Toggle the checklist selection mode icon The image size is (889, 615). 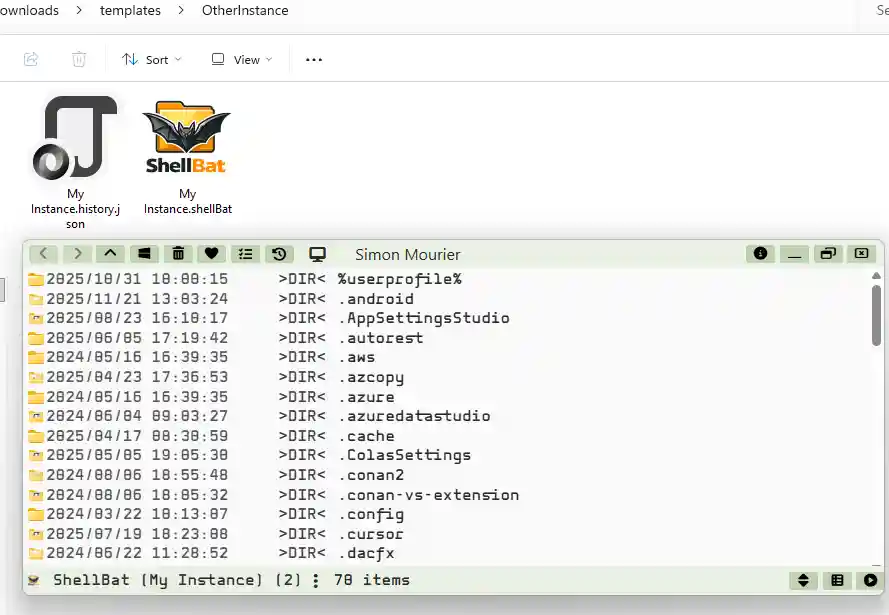245,254
